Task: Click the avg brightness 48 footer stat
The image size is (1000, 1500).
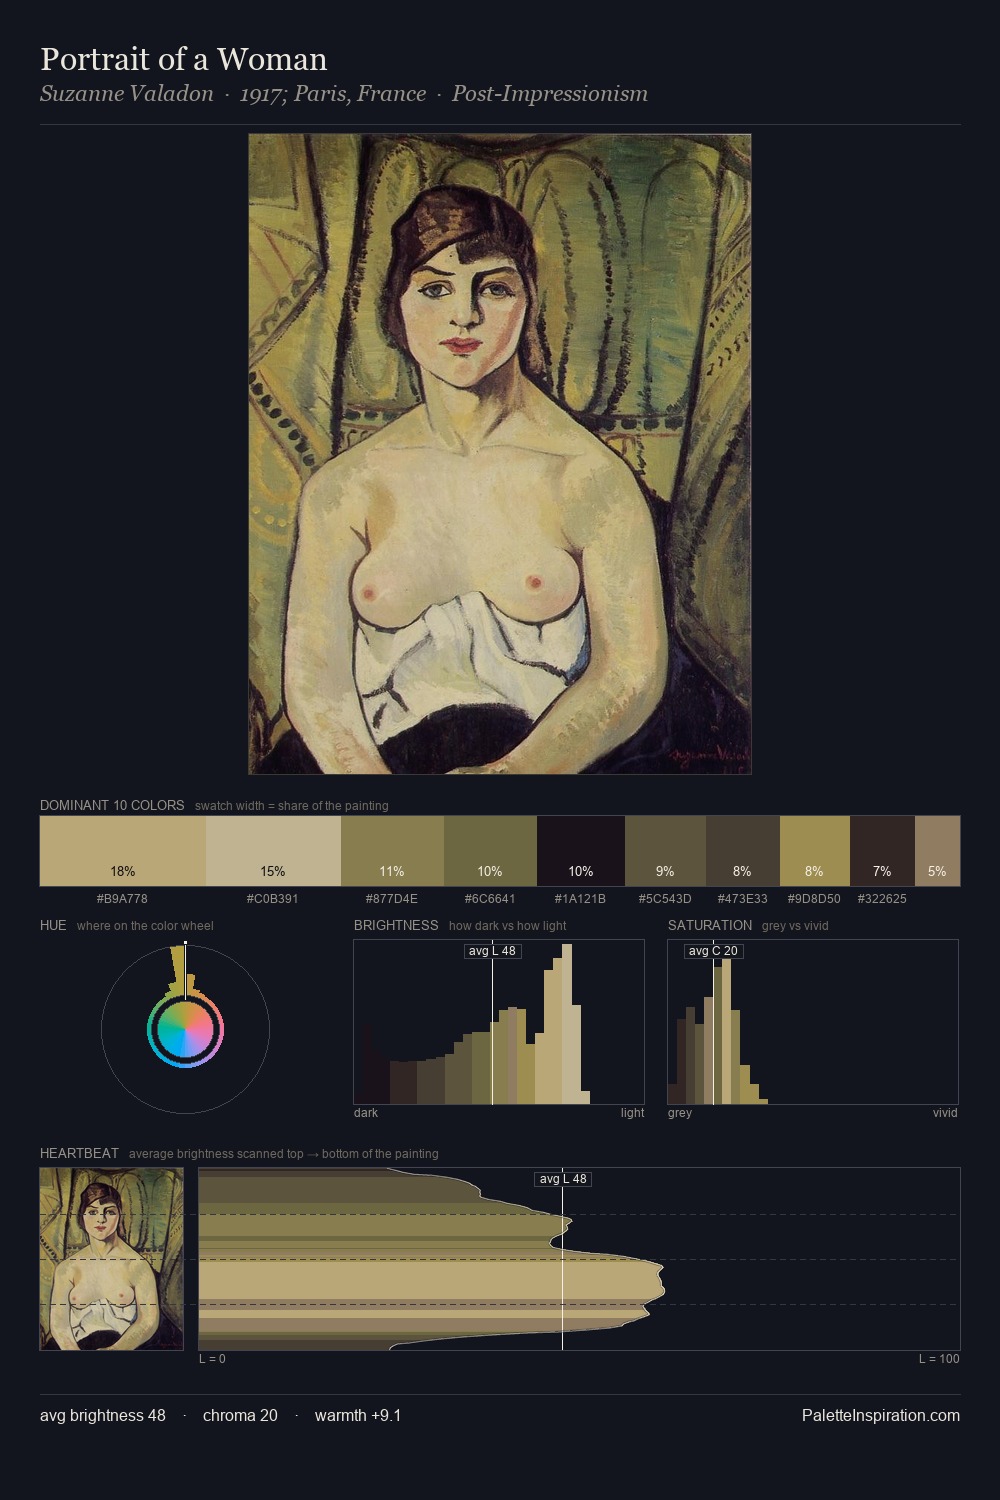Action: [x=103, y=1415]
